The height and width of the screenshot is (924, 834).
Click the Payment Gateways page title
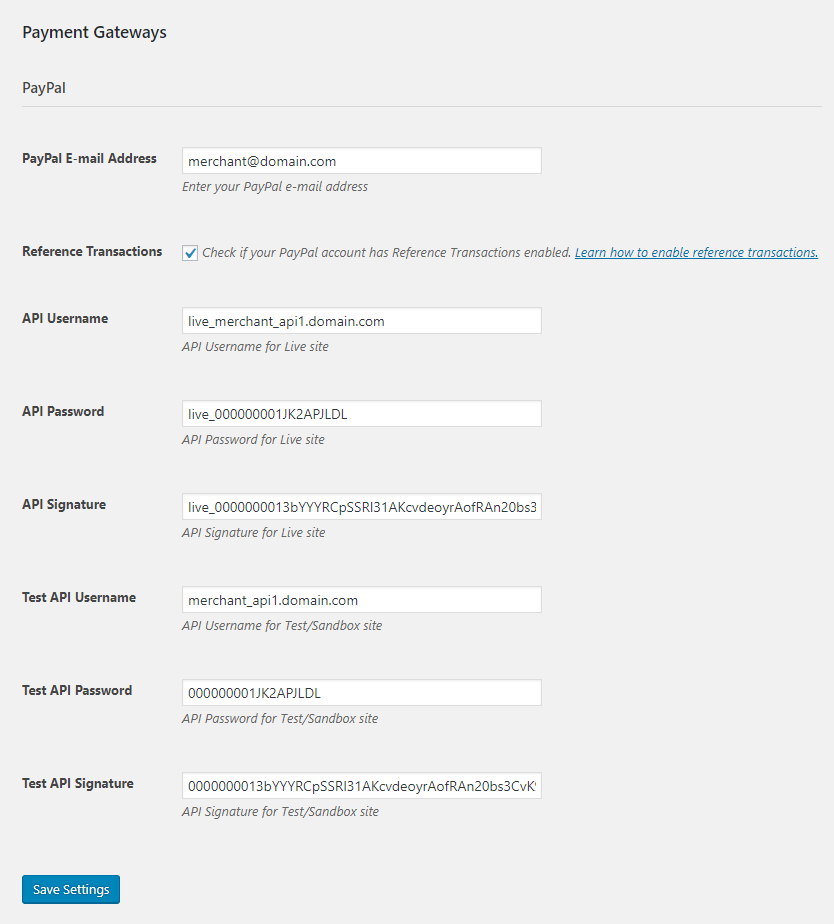tap(94, 32)
